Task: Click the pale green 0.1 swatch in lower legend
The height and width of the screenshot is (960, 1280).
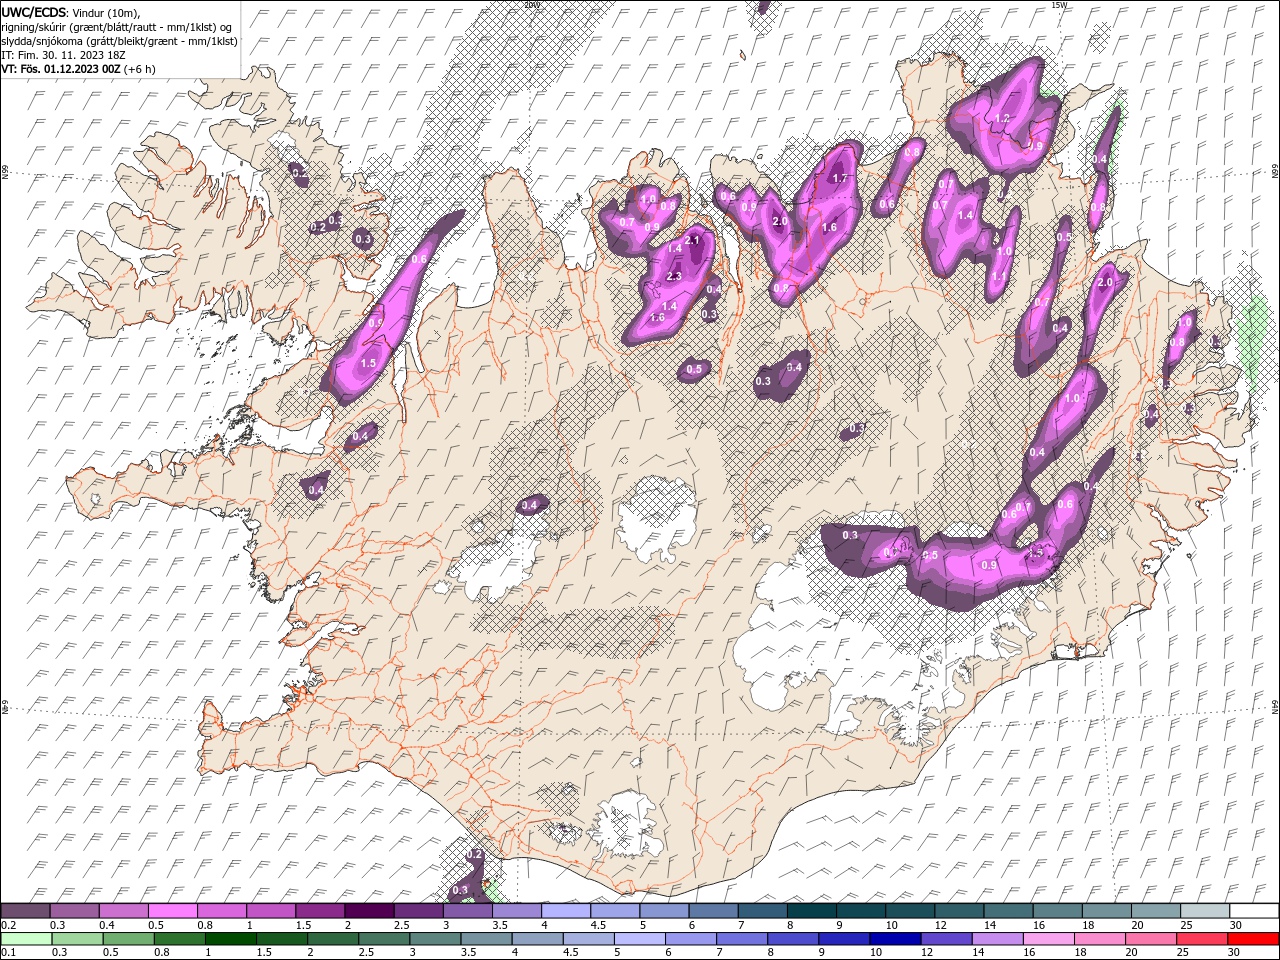Action: point(26,939)
